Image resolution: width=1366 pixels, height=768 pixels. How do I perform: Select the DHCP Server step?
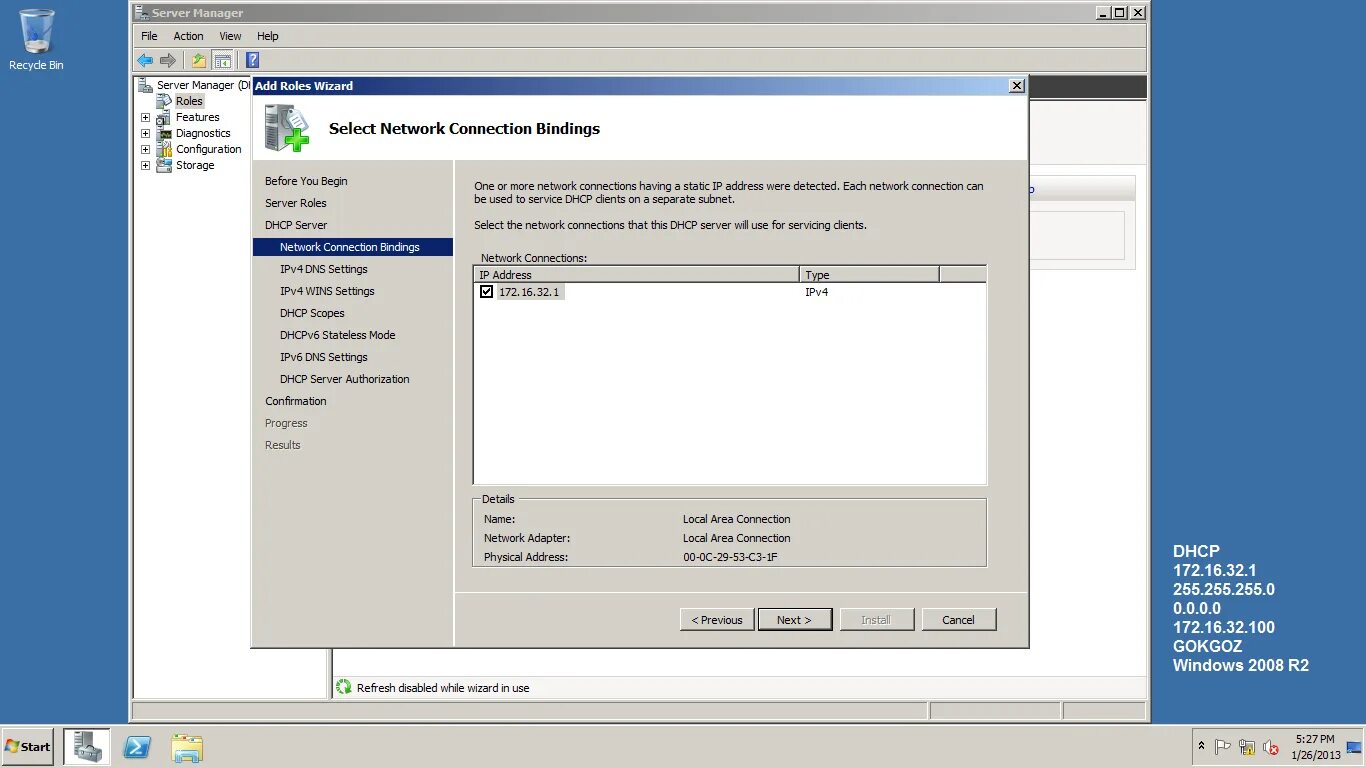click(296, 225)
